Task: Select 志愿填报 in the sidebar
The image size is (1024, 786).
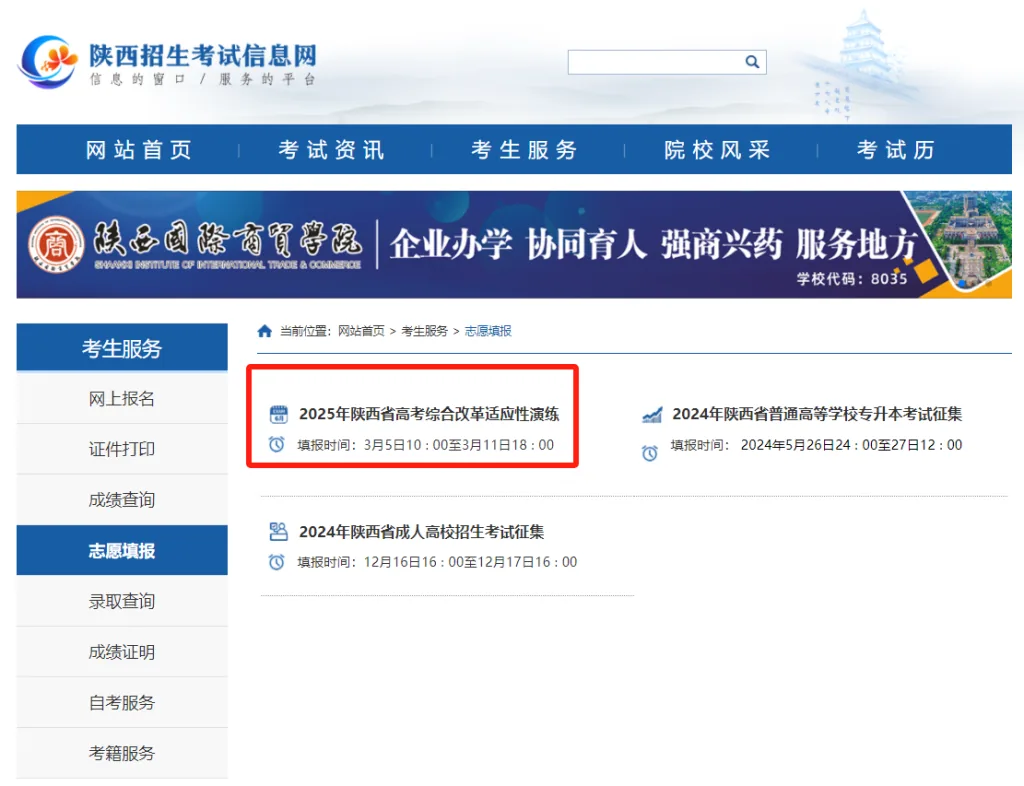Action: click(x=122, y=550)
